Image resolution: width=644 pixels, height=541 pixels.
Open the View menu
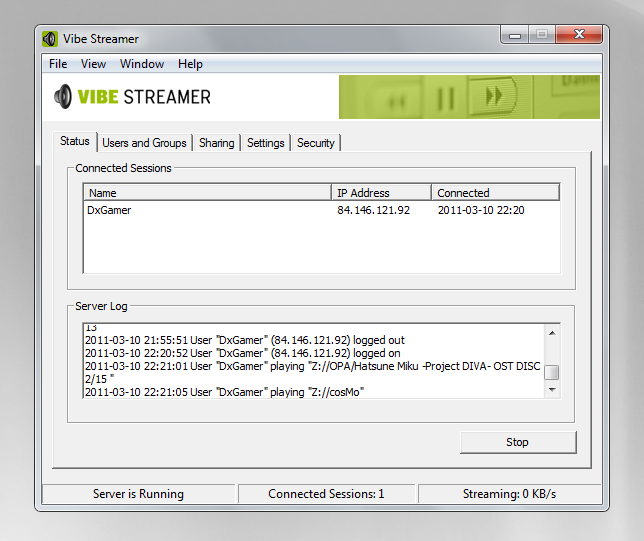[x=93, y=64]
